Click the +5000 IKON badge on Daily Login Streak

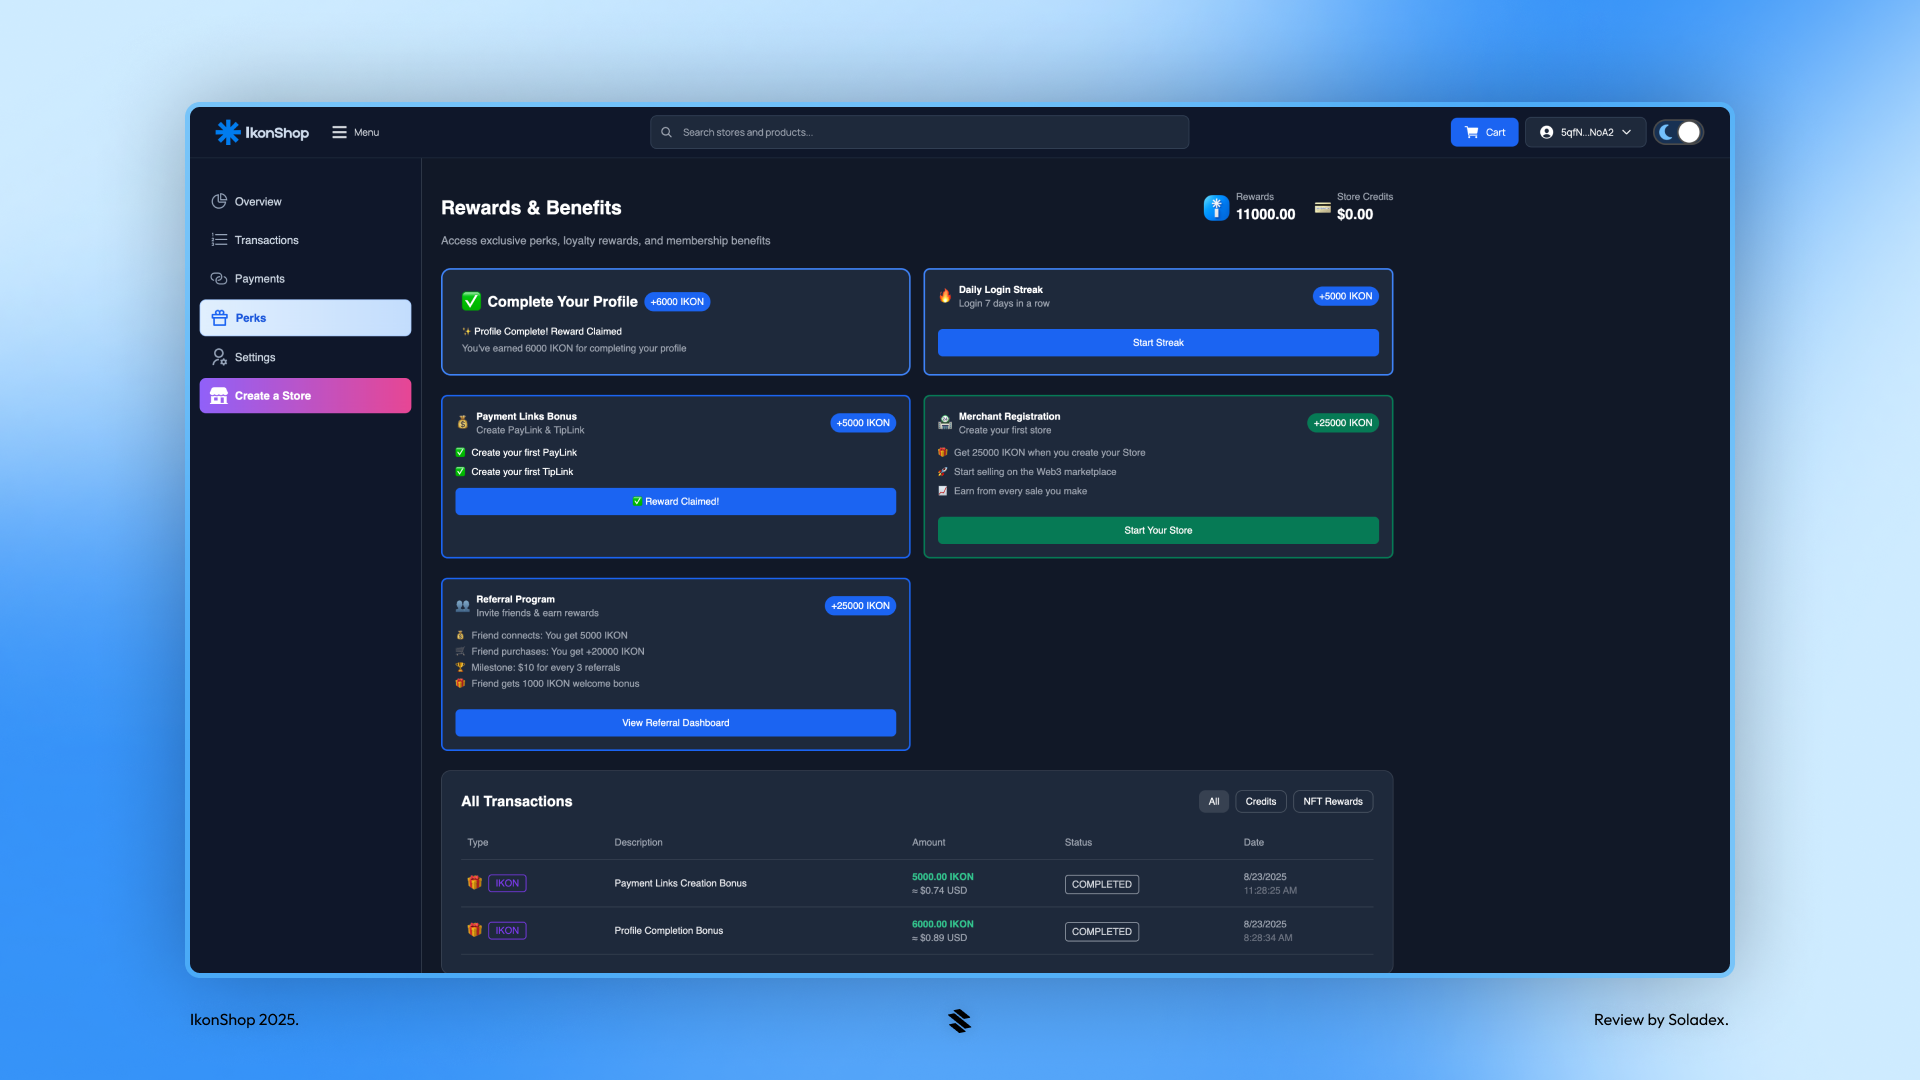(1345, 296)
